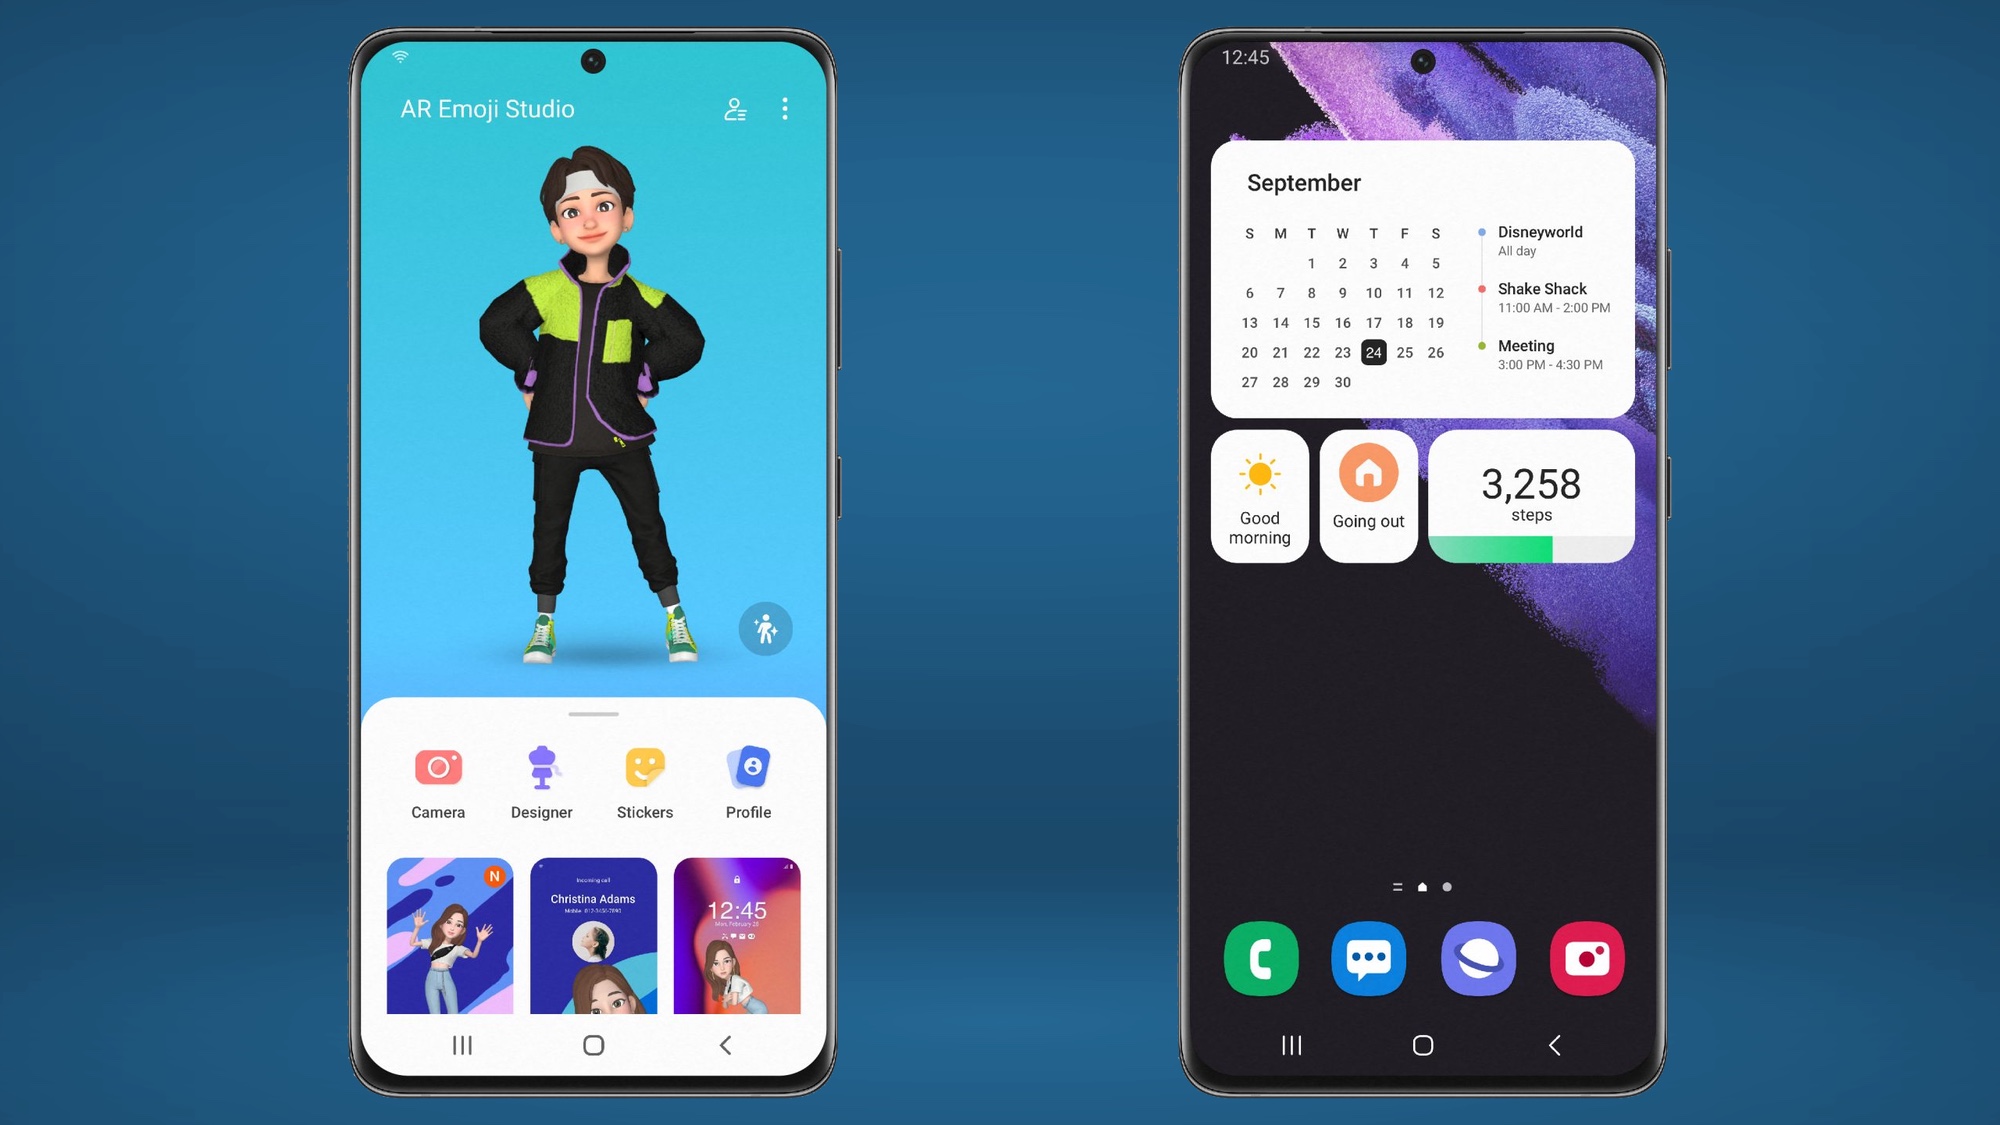
Task: Select Good morning weather widget
Action: point(1260,496)
